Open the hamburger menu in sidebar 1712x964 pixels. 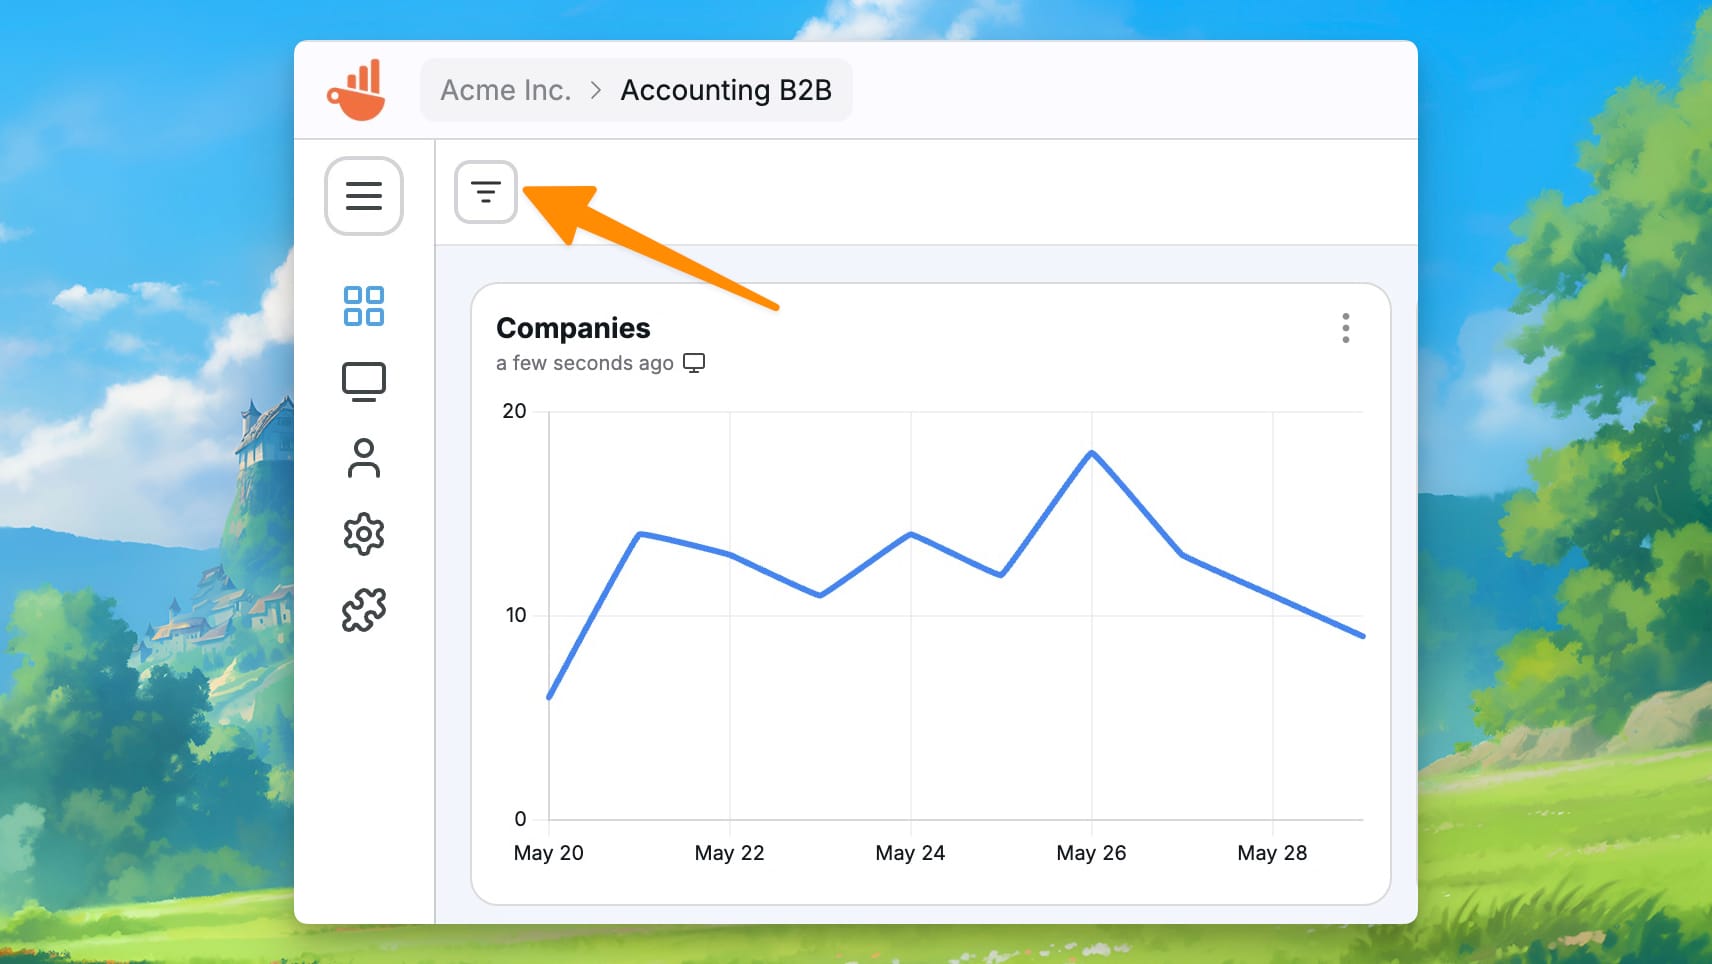(364, 196)
